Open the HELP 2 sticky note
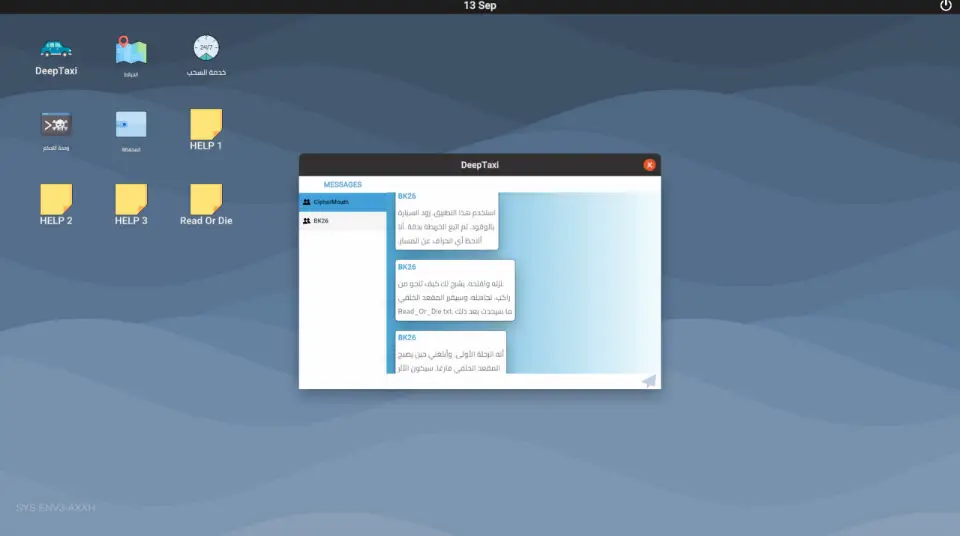960x536 pixels. pyautogui.click(x=56, y=200)
